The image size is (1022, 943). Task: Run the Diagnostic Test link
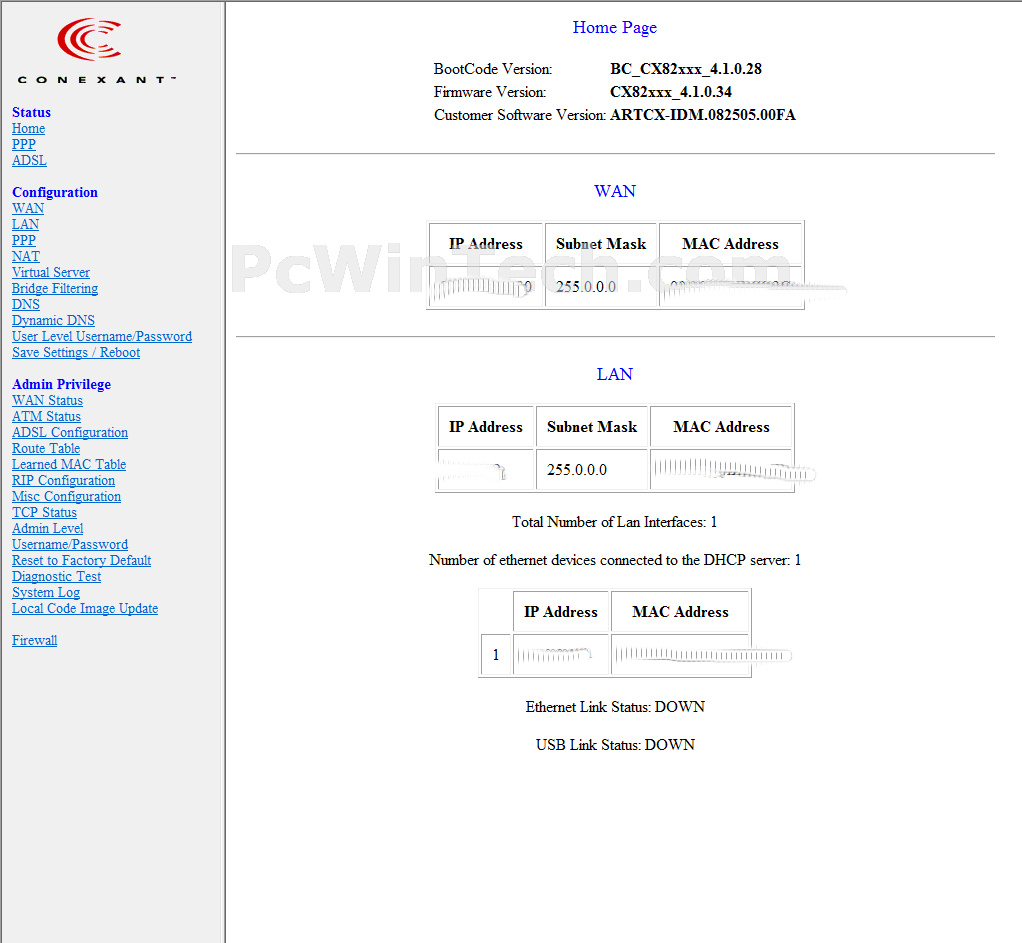pos(56,577)
